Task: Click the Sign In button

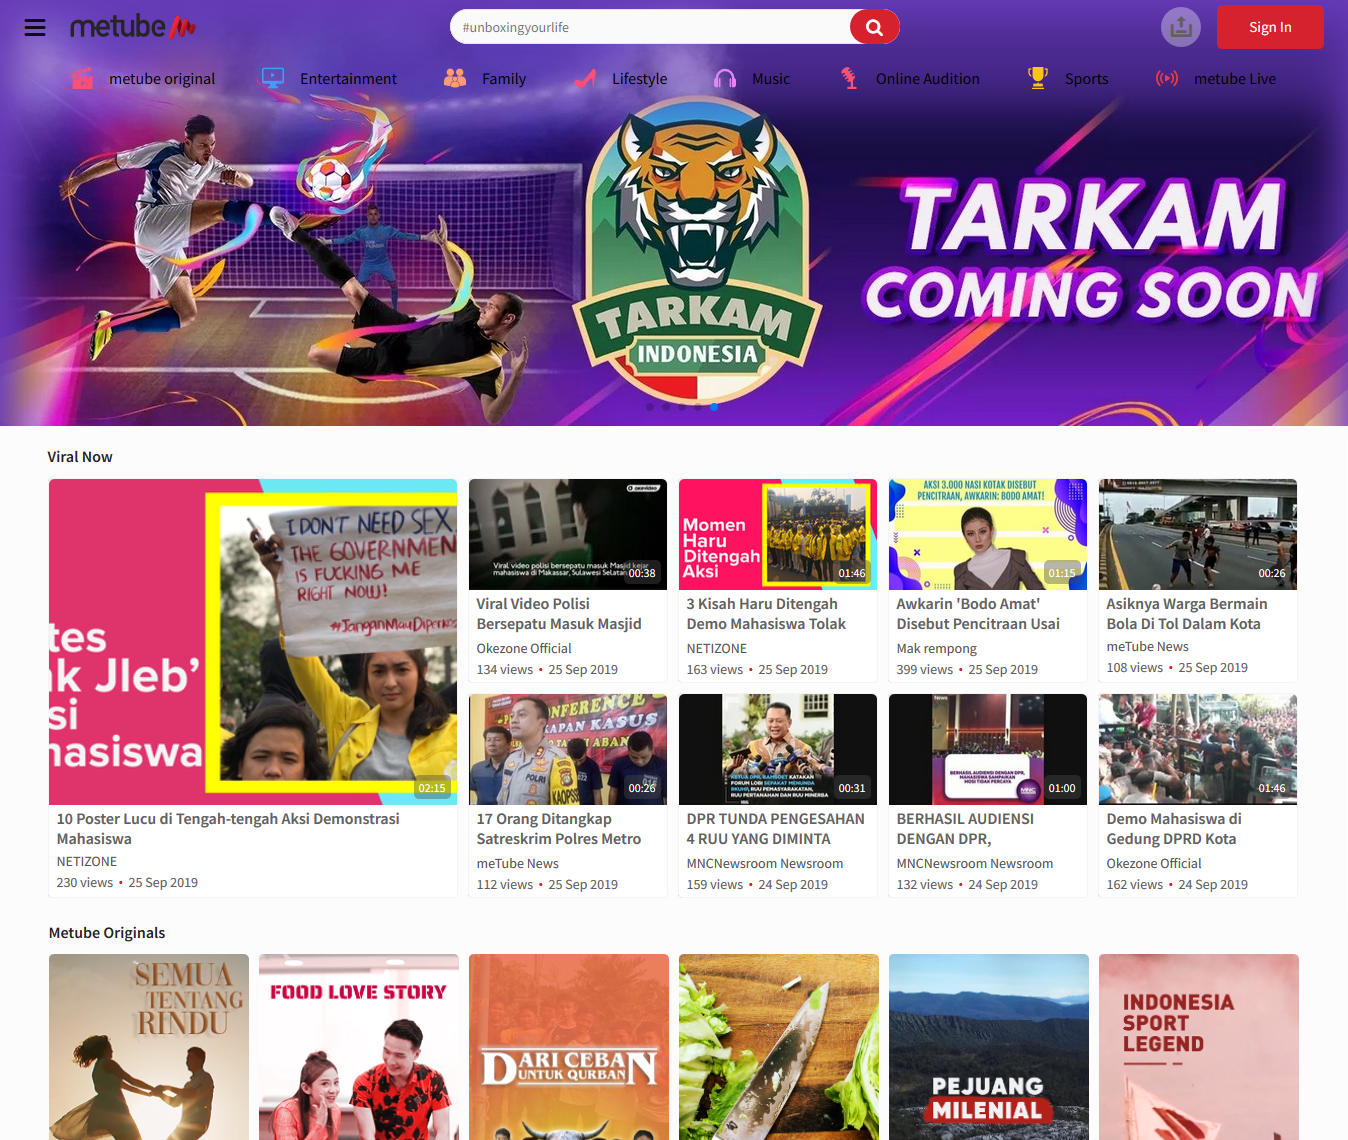Action: click(x=1269, y=27)
